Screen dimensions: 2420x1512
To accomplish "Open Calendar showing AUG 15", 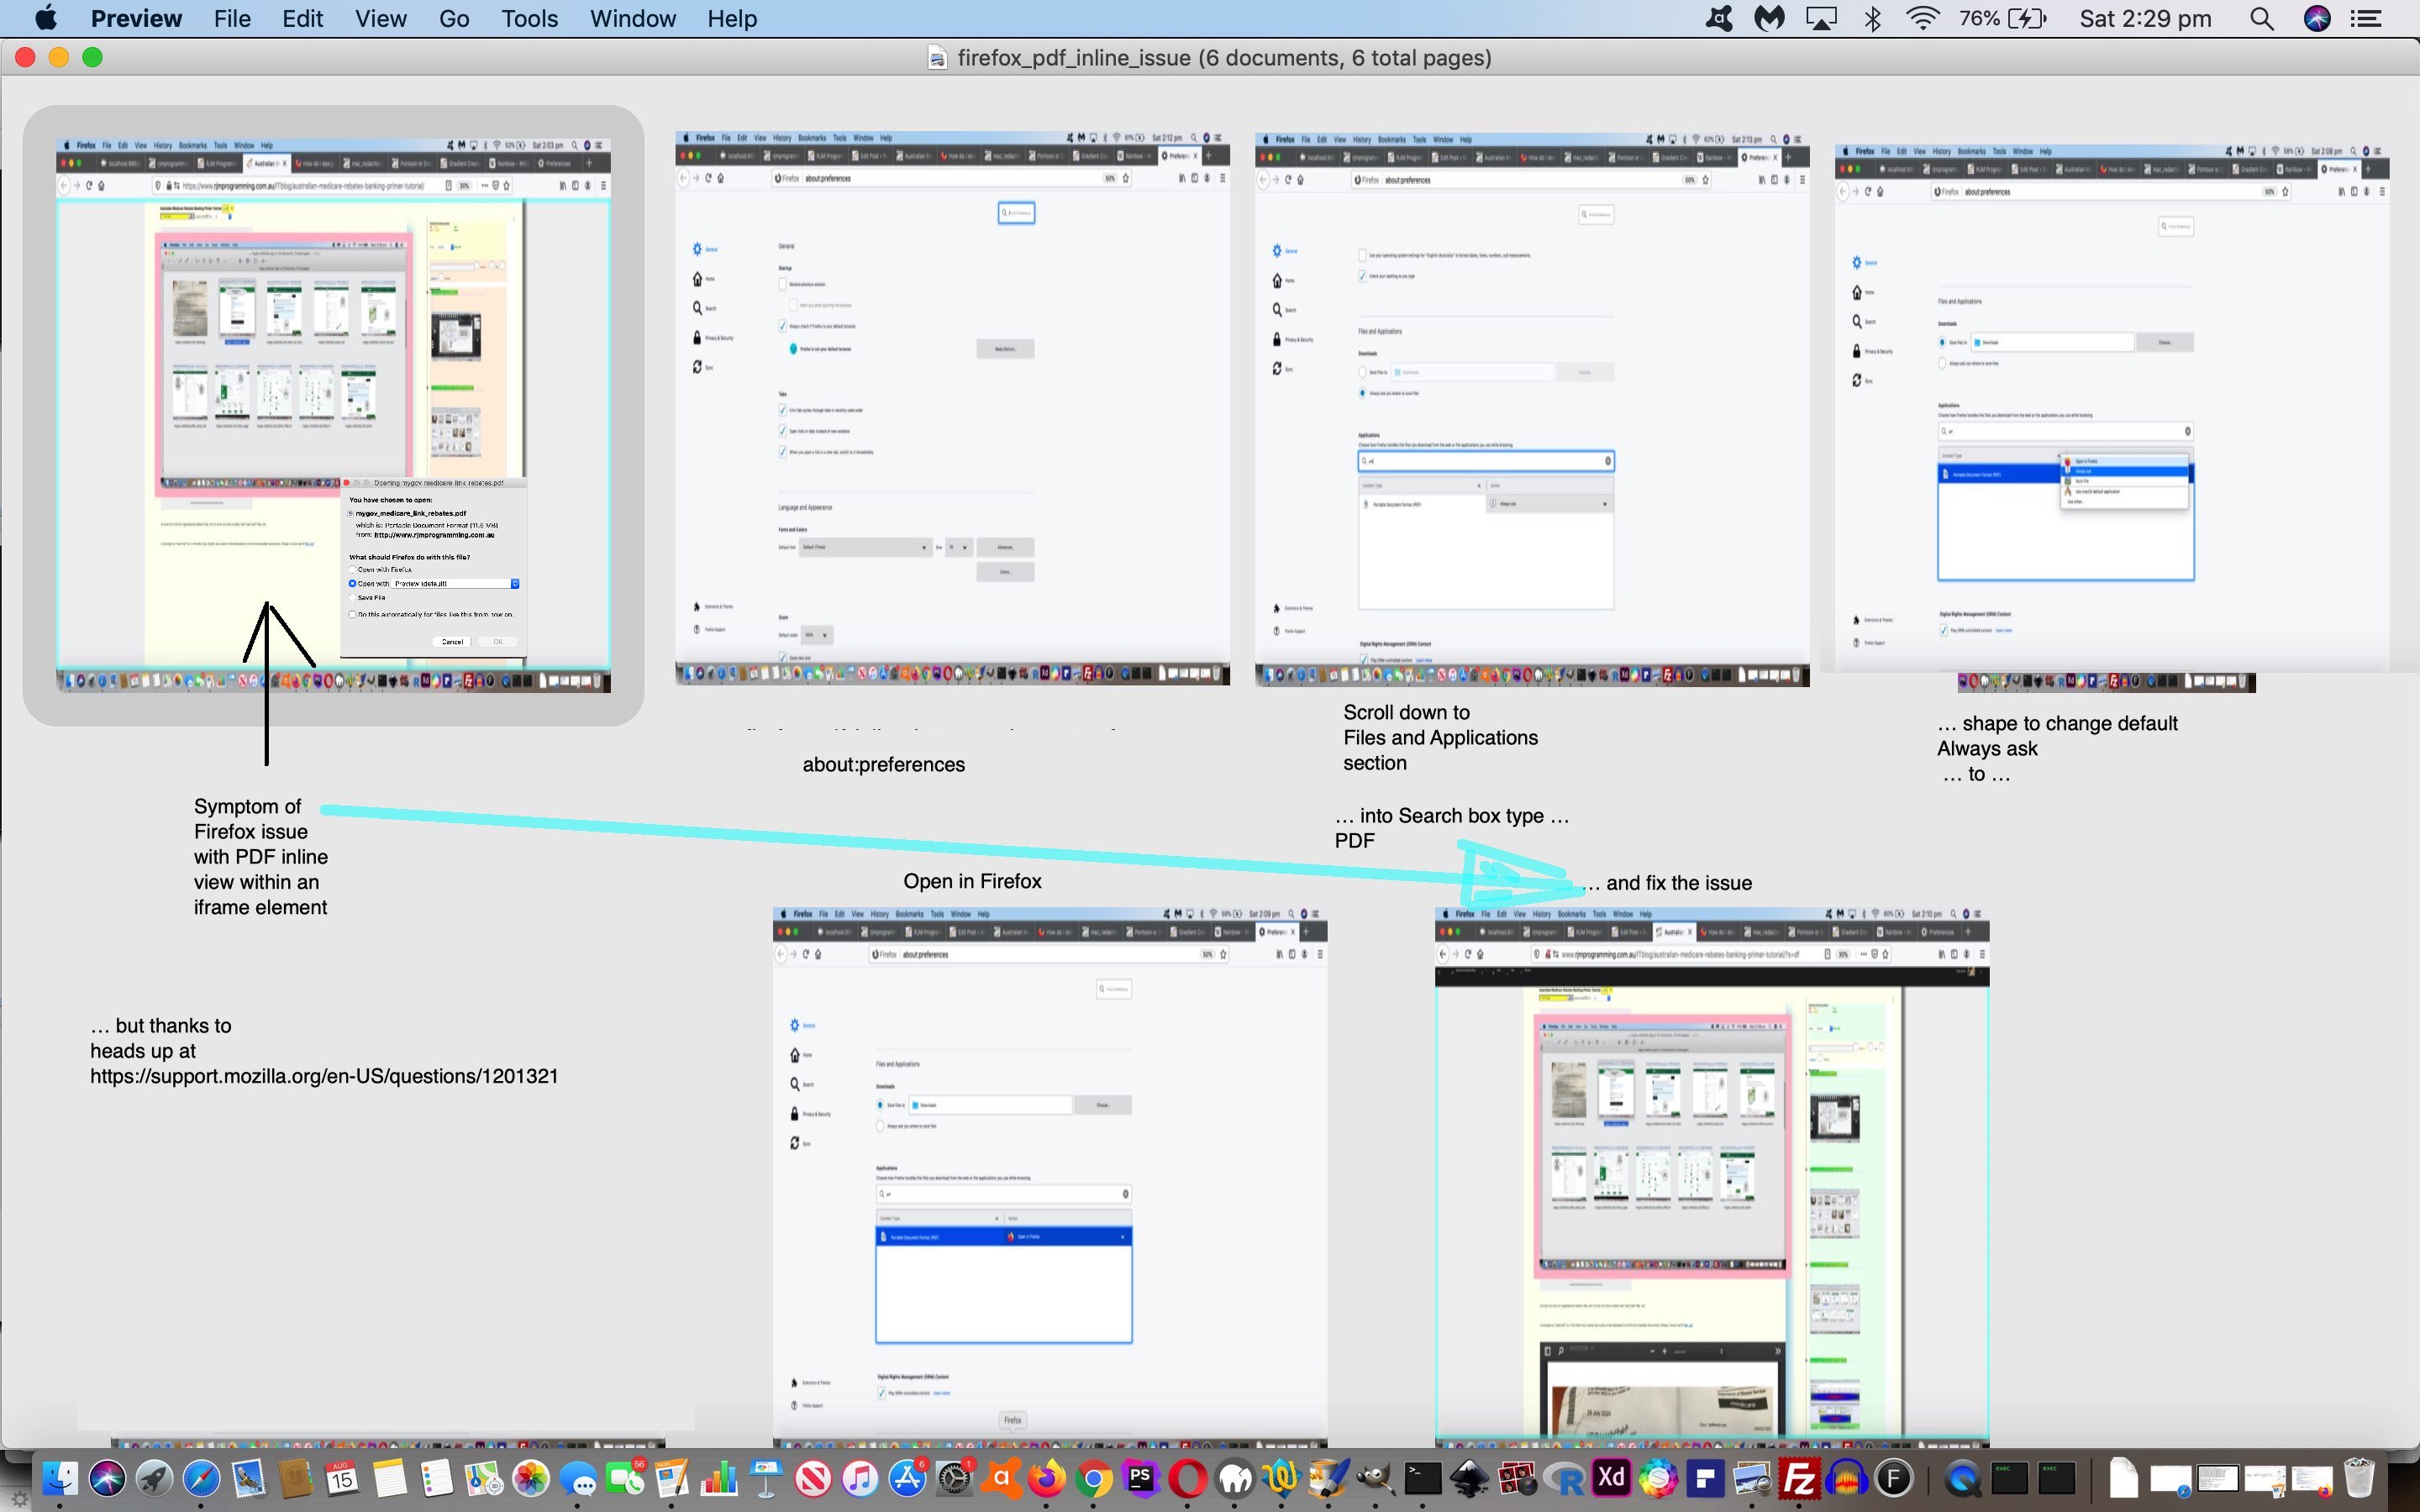I will point(342,1478).
